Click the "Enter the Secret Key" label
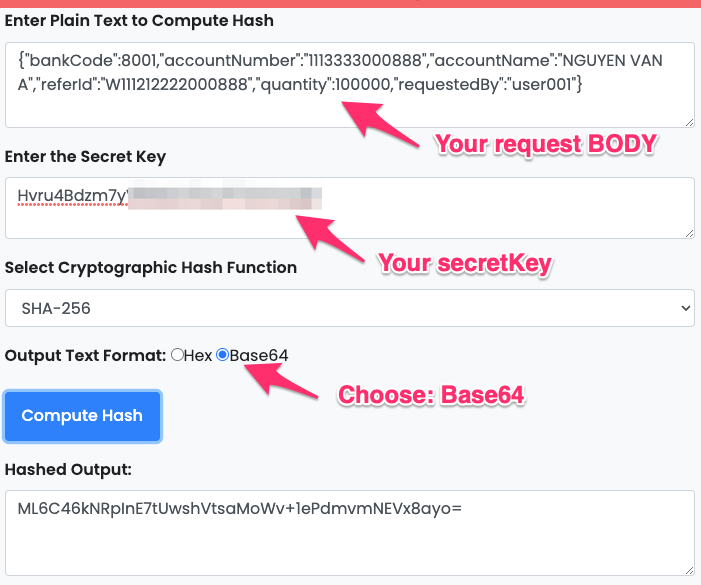701x585 pixels. click(85, 156)
